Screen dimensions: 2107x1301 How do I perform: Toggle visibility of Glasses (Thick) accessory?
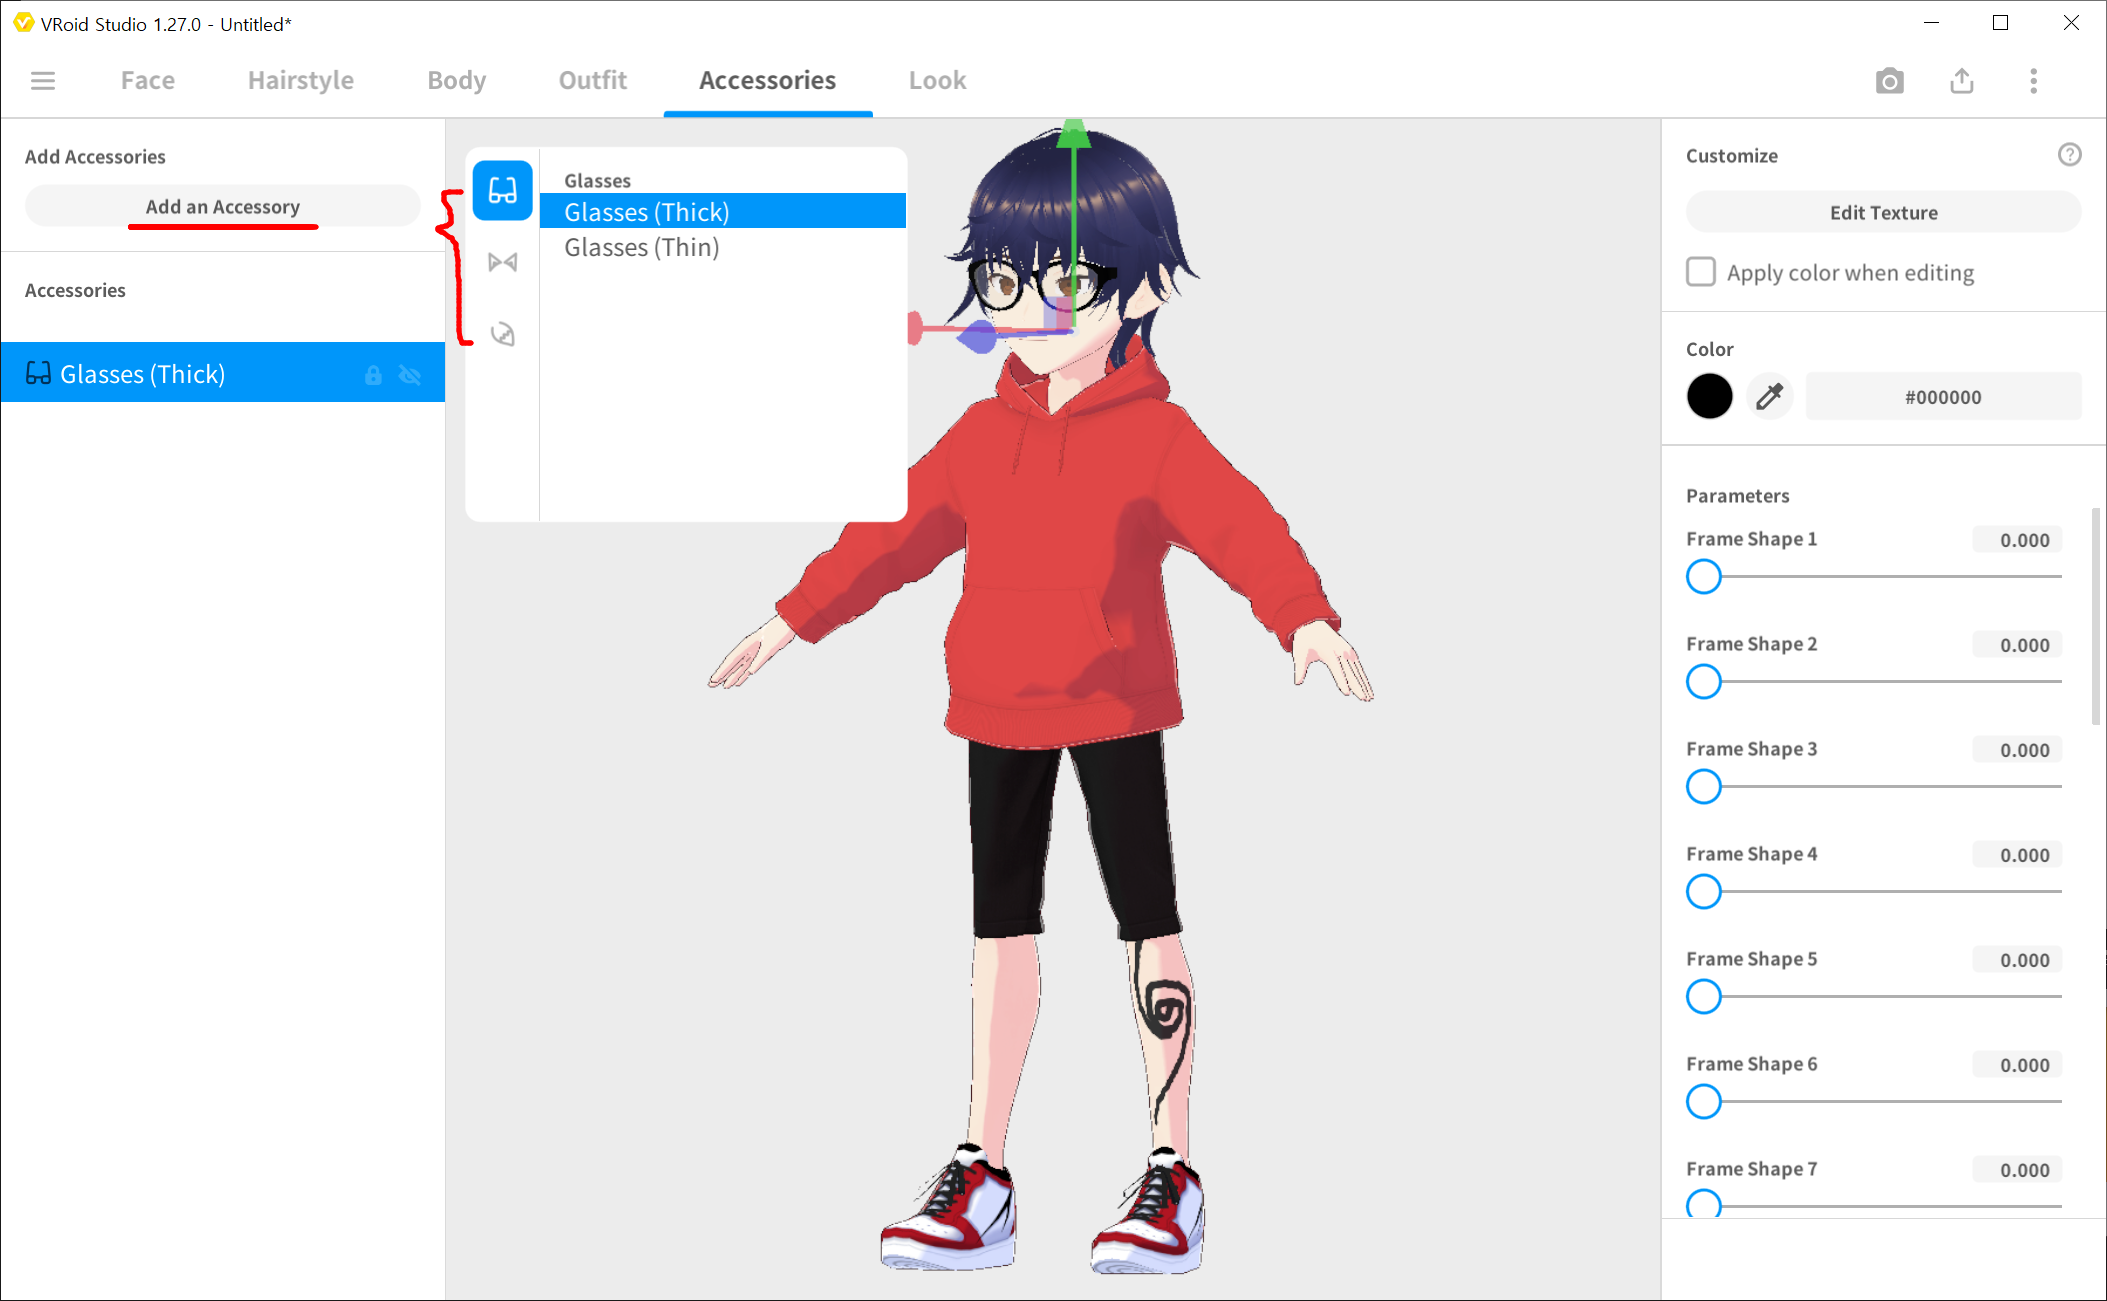[410, 375]
